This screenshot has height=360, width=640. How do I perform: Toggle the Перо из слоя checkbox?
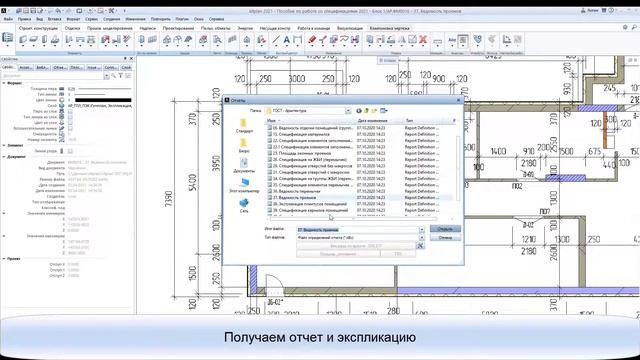[70, 111]
